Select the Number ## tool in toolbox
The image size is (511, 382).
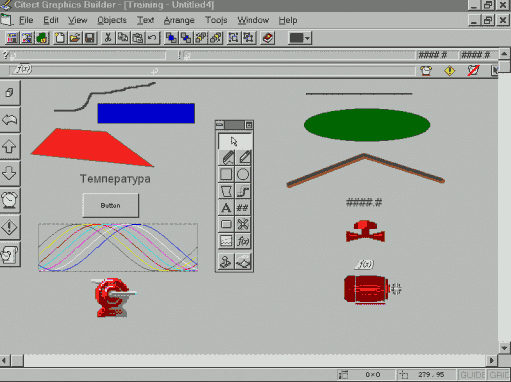(243, 207)
